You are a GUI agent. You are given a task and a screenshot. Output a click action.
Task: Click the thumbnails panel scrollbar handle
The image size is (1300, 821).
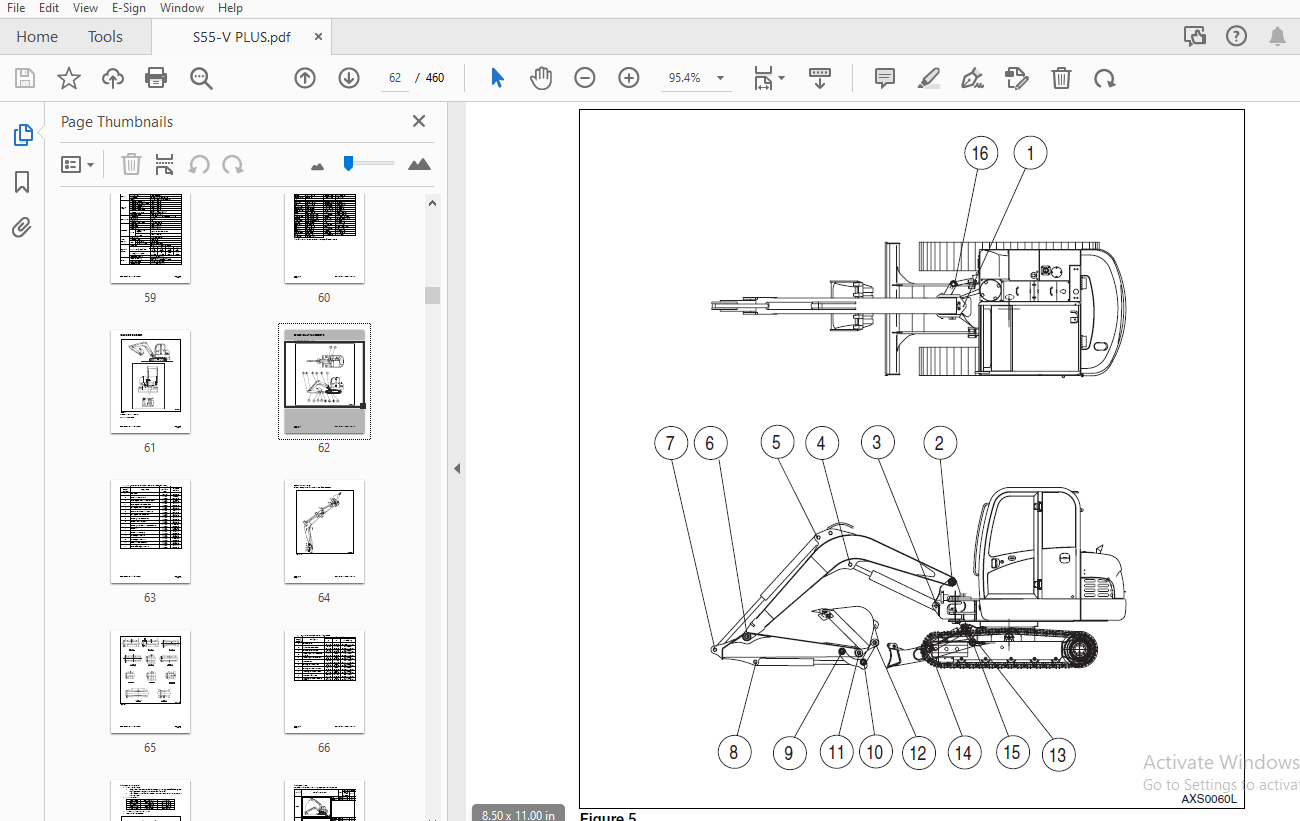pos(432,295)
